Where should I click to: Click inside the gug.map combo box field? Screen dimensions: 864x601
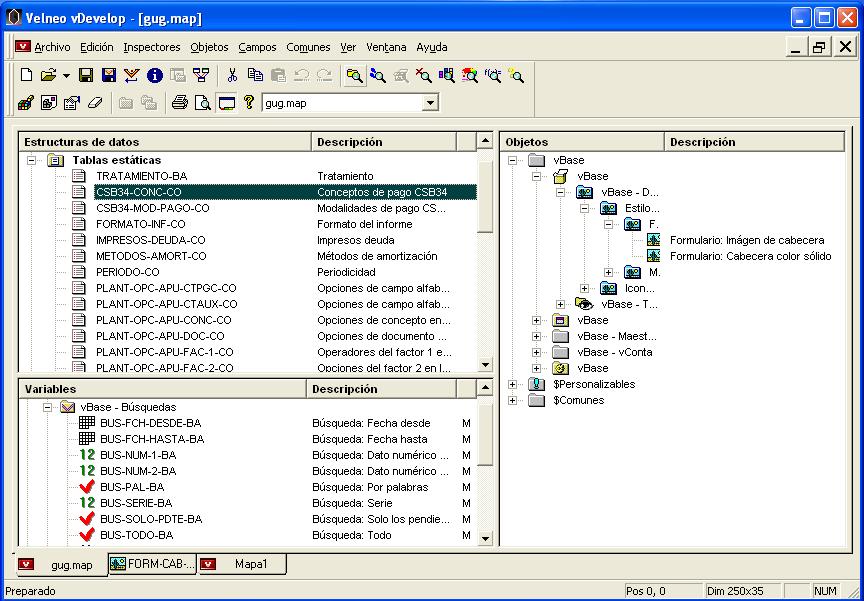(x=343, y=103)
